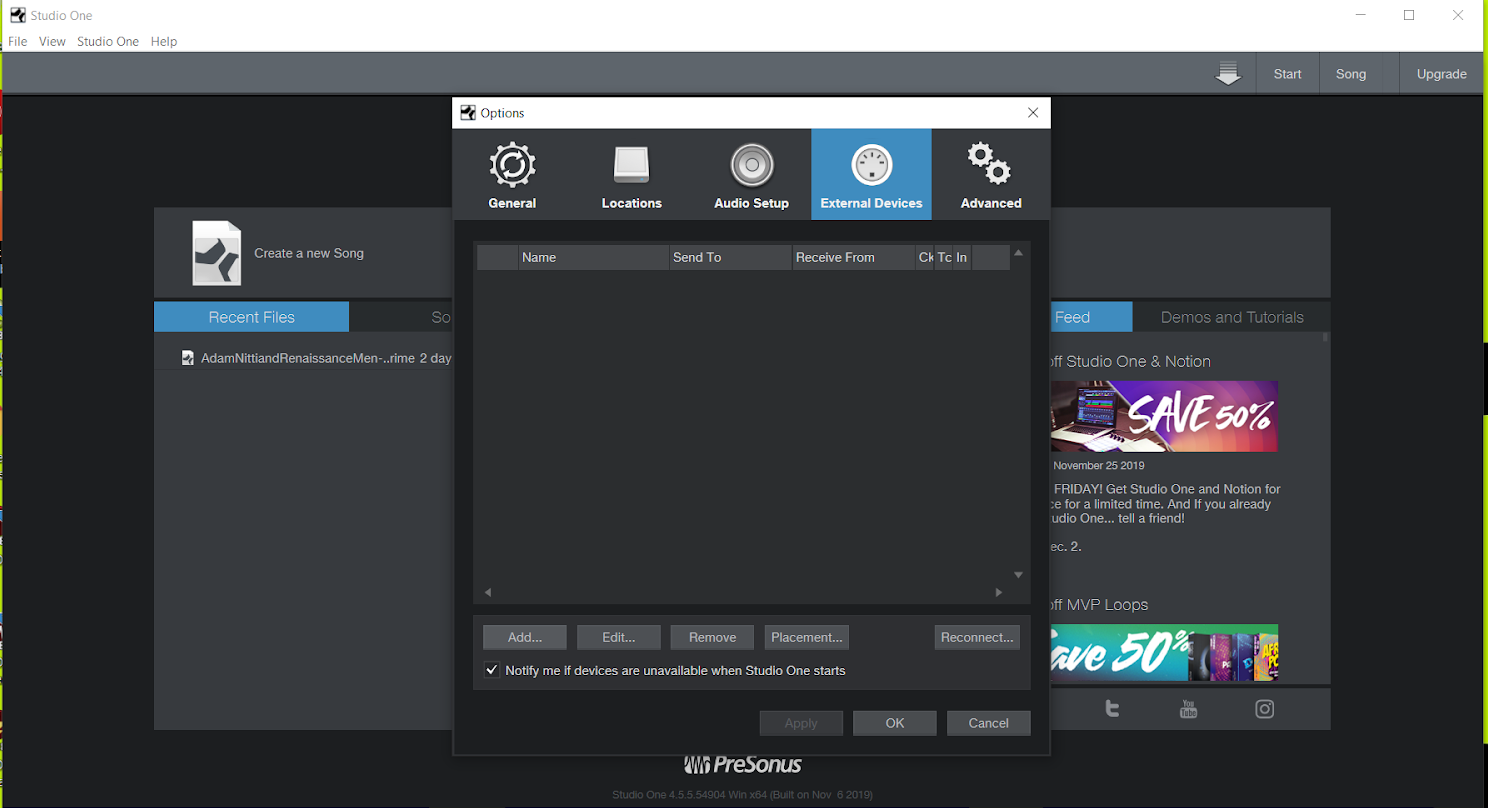Click the Reconnect... button
Viewport: 1488px width, 808px height.
tap(978, 637)
